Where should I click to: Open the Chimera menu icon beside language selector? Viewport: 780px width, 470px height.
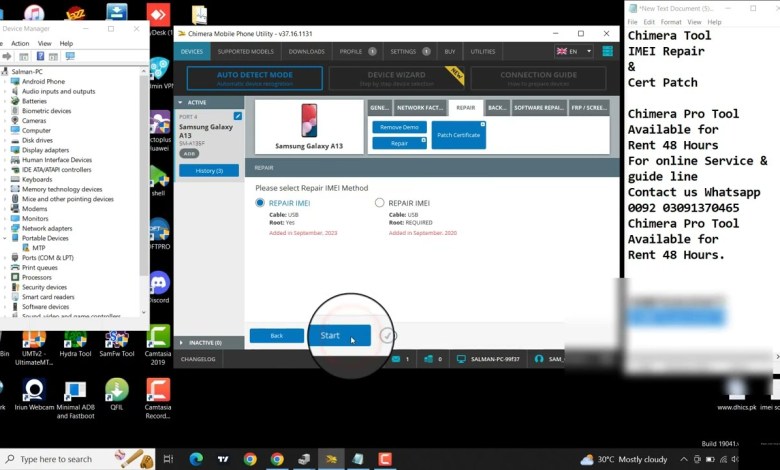607,51
